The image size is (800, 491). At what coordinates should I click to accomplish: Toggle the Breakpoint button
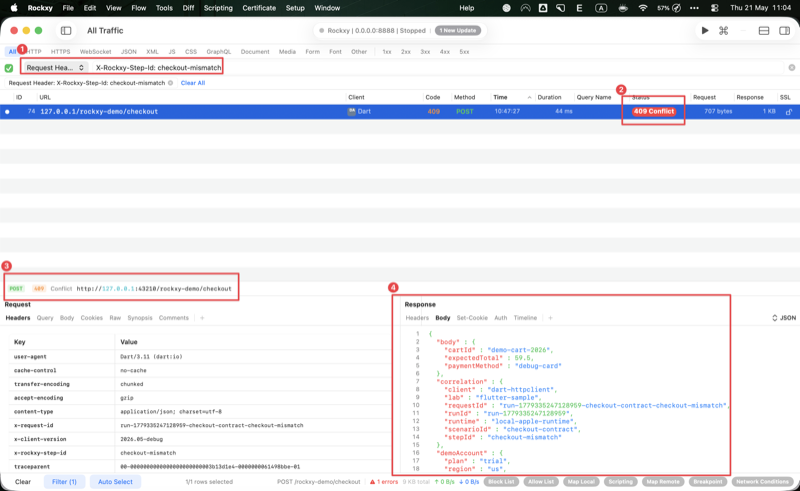(708, 482)
